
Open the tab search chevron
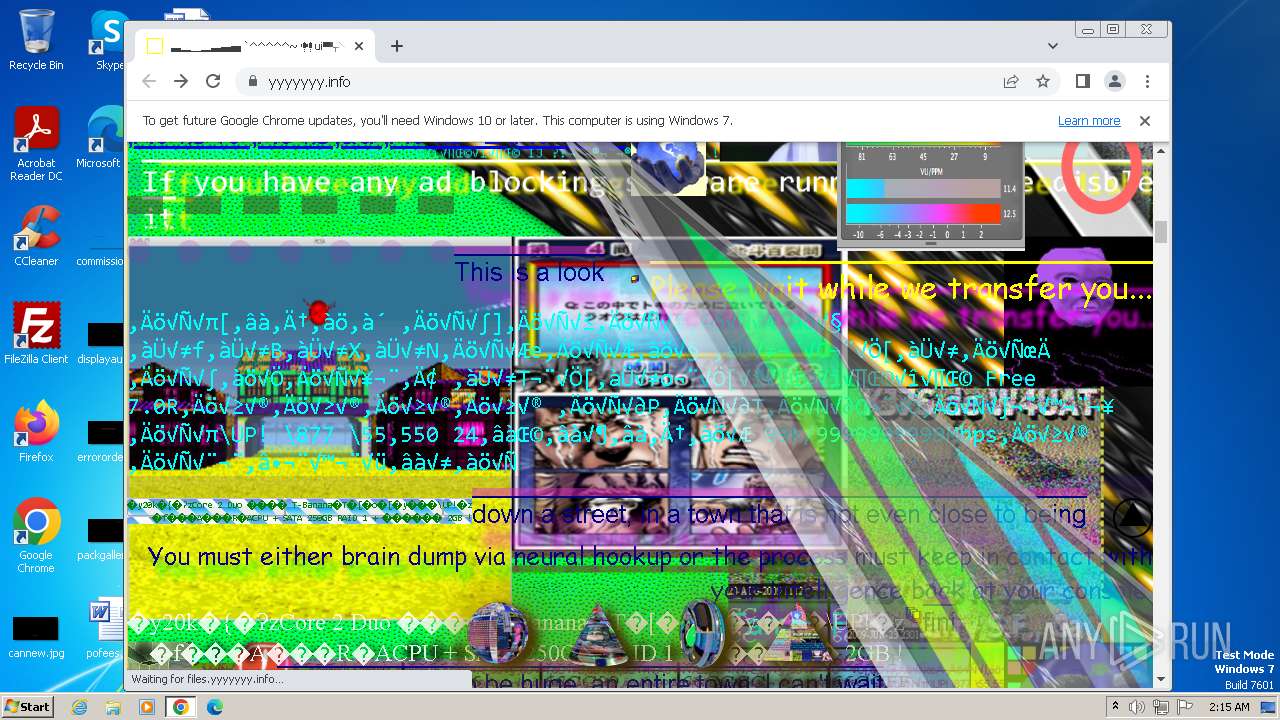click(1052, 46)
